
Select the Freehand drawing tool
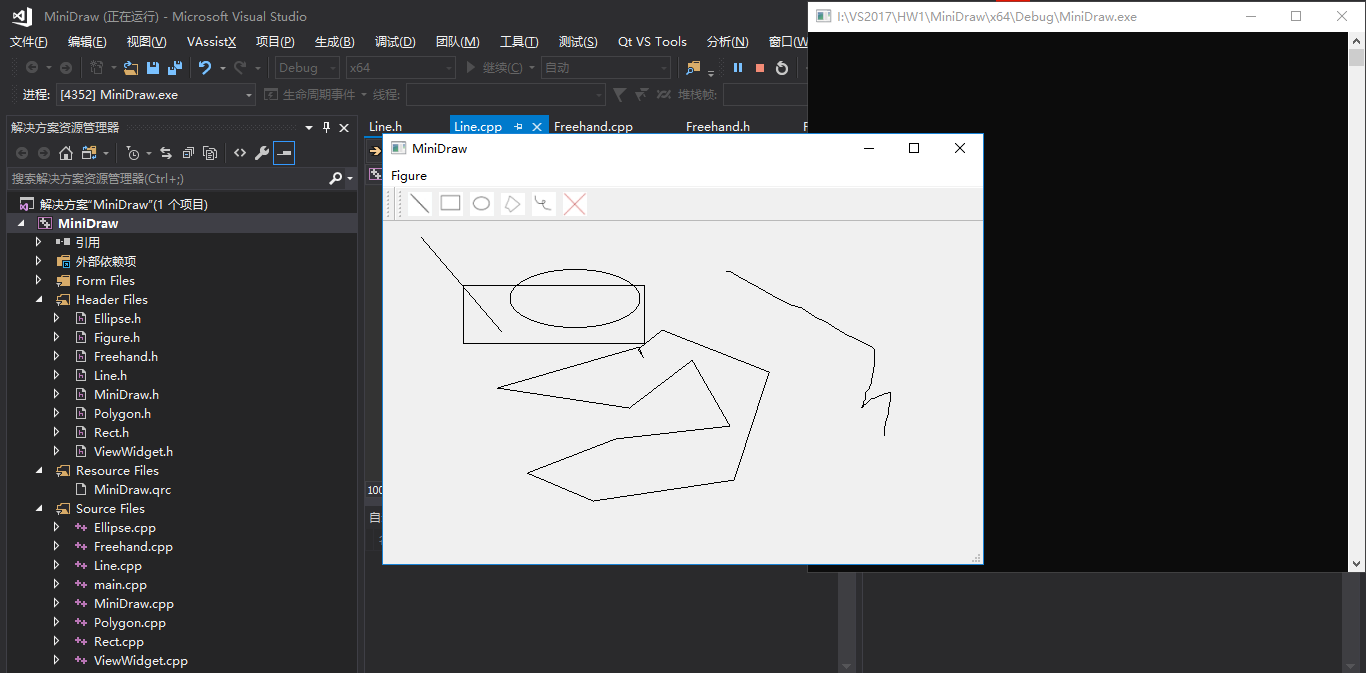click(x=543, y=204)
